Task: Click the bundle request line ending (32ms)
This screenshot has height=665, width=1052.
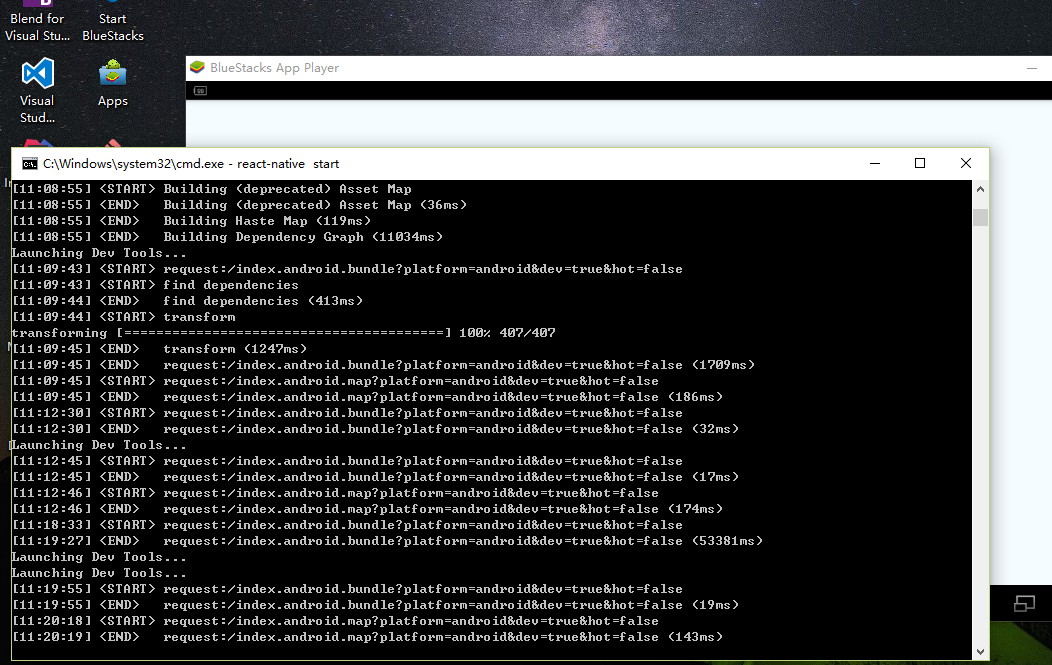Action: point(376,429)
